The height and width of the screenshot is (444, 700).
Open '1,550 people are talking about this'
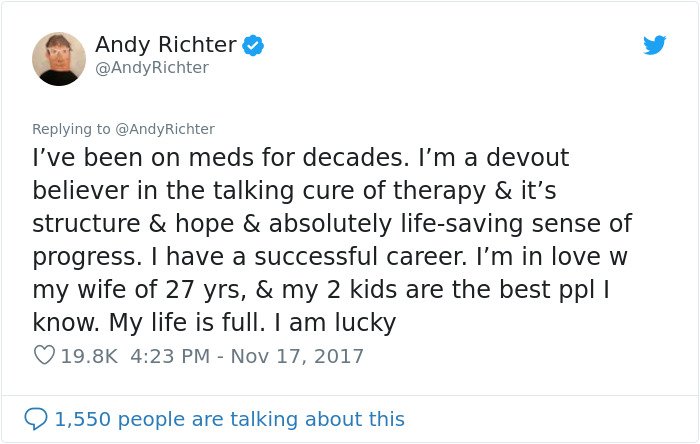[229, 419]
